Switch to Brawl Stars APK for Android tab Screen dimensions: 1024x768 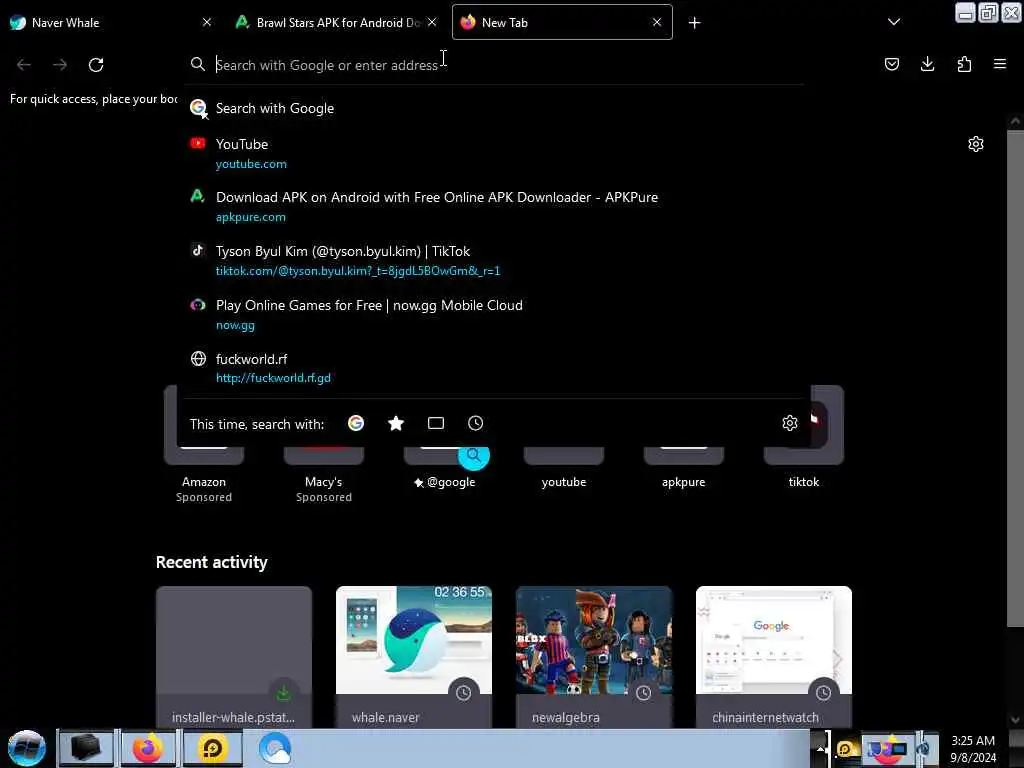click(336, 22)
